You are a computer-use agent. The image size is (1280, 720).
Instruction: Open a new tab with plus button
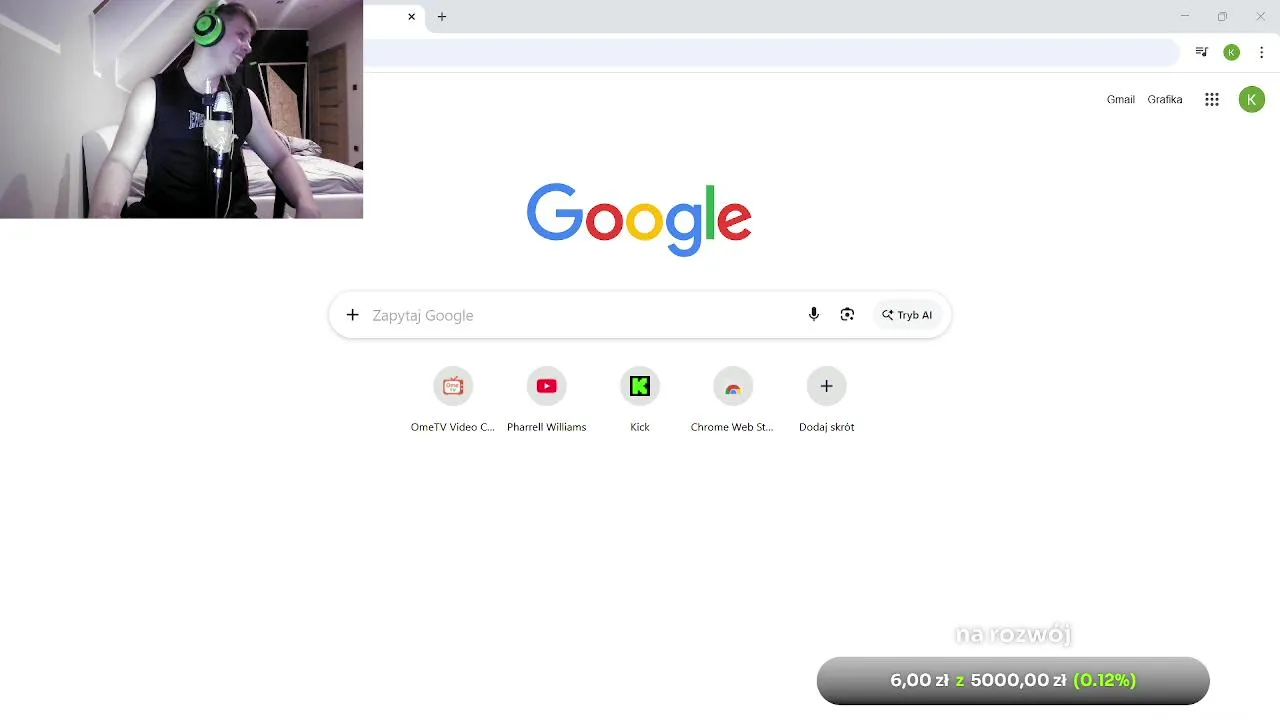click(x=442, y=17)
